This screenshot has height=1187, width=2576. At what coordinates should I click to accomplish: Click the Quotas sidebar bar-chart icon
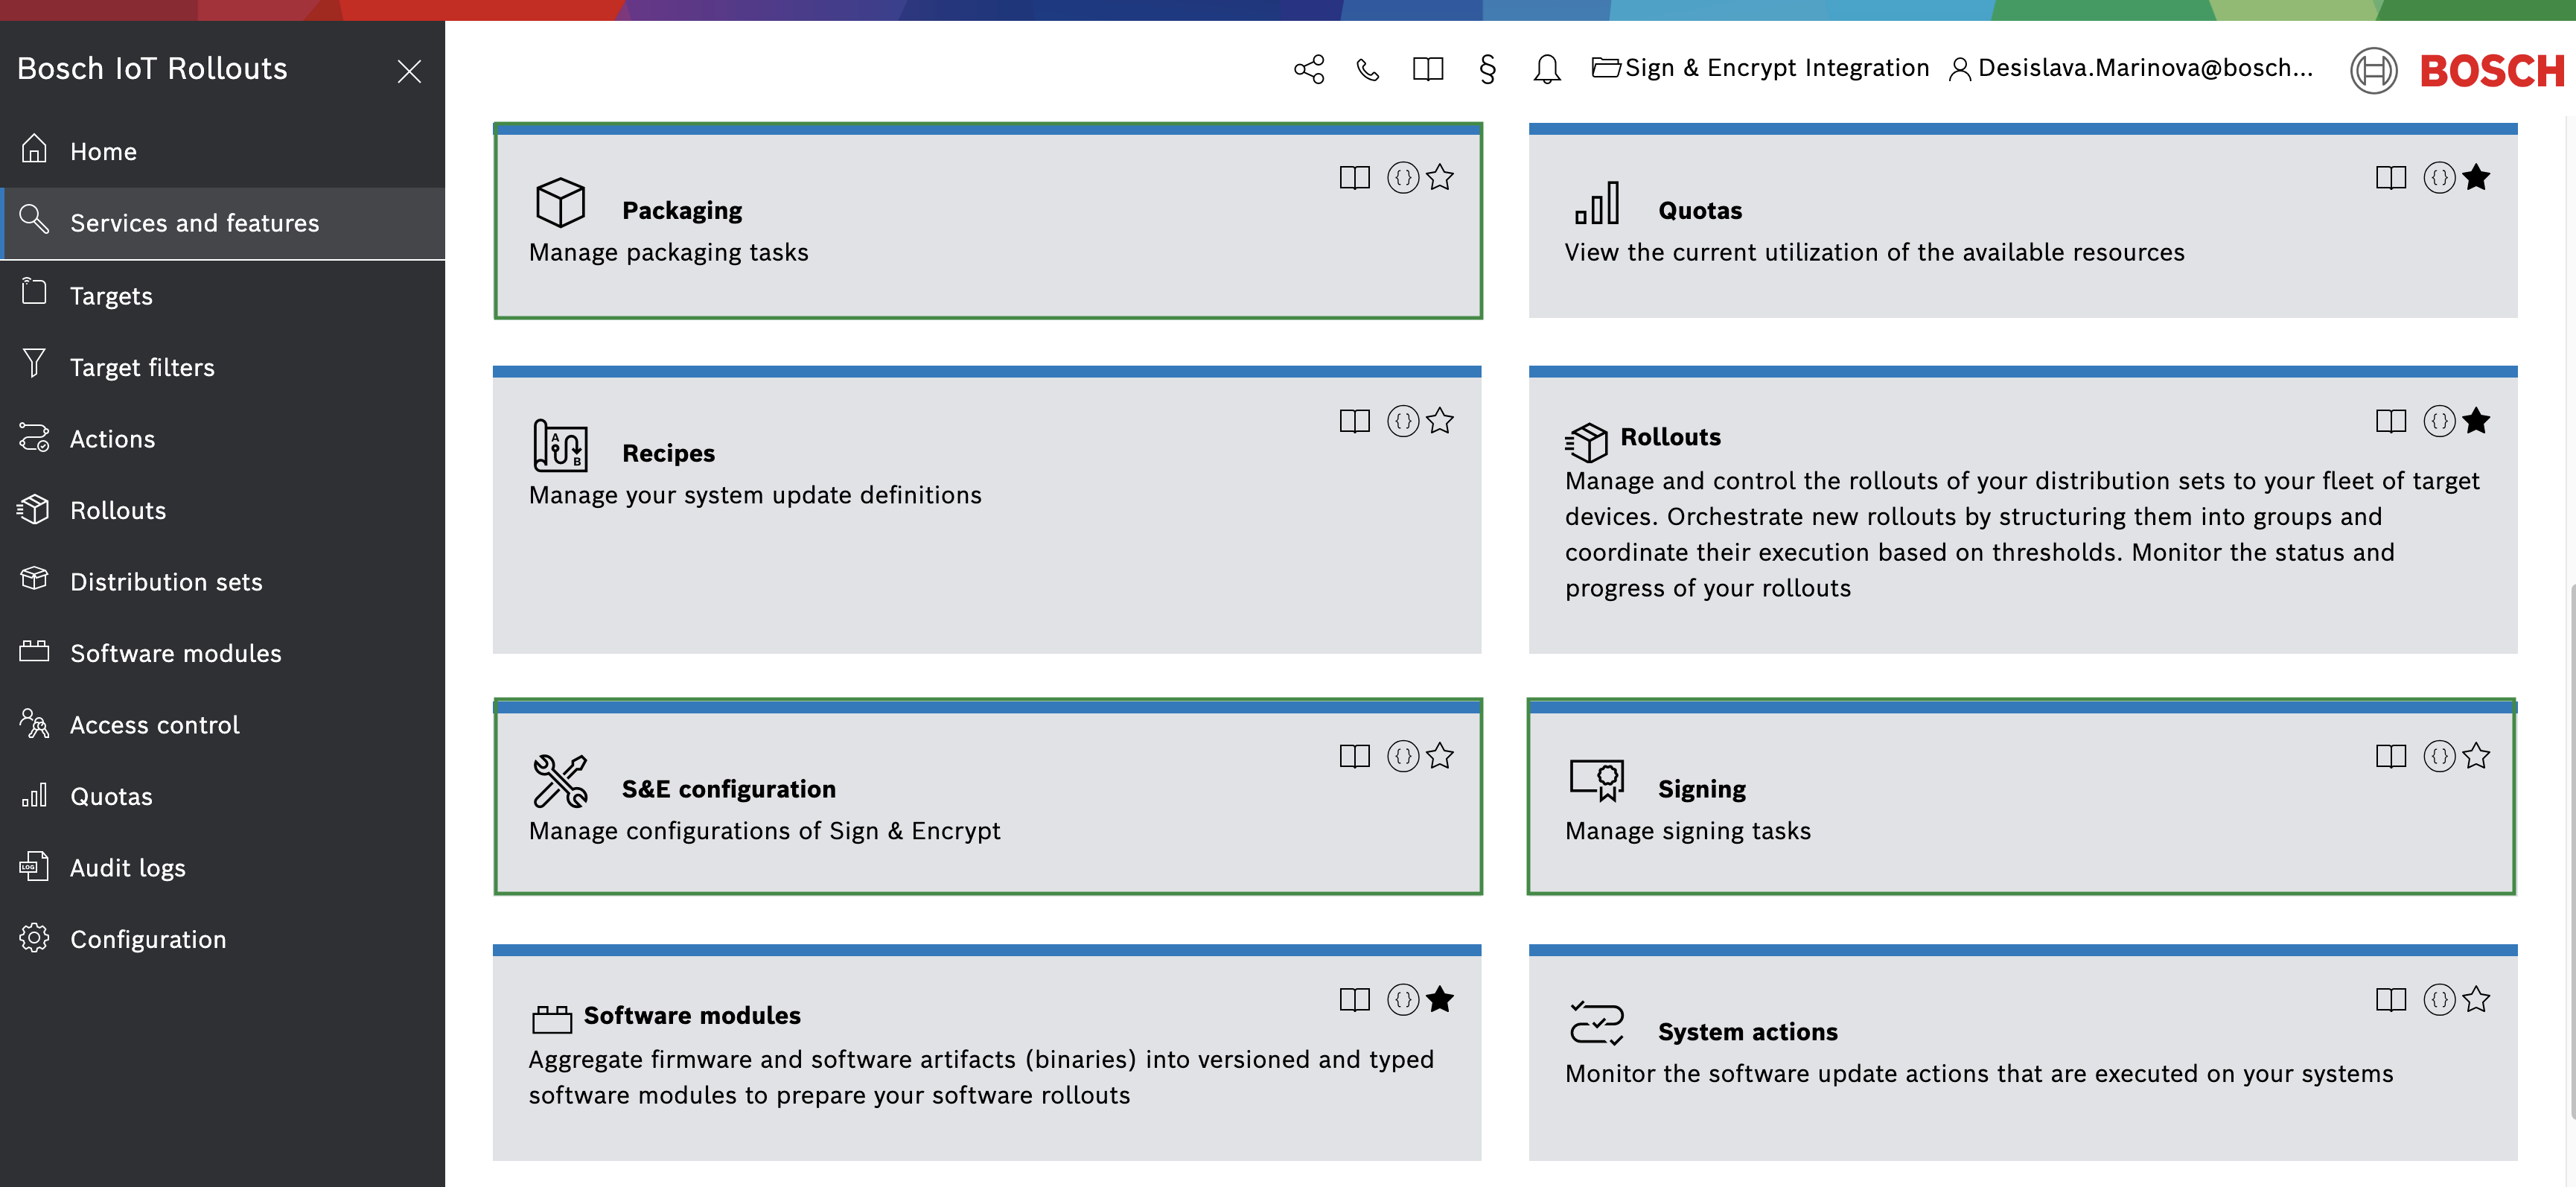[34, 795]
